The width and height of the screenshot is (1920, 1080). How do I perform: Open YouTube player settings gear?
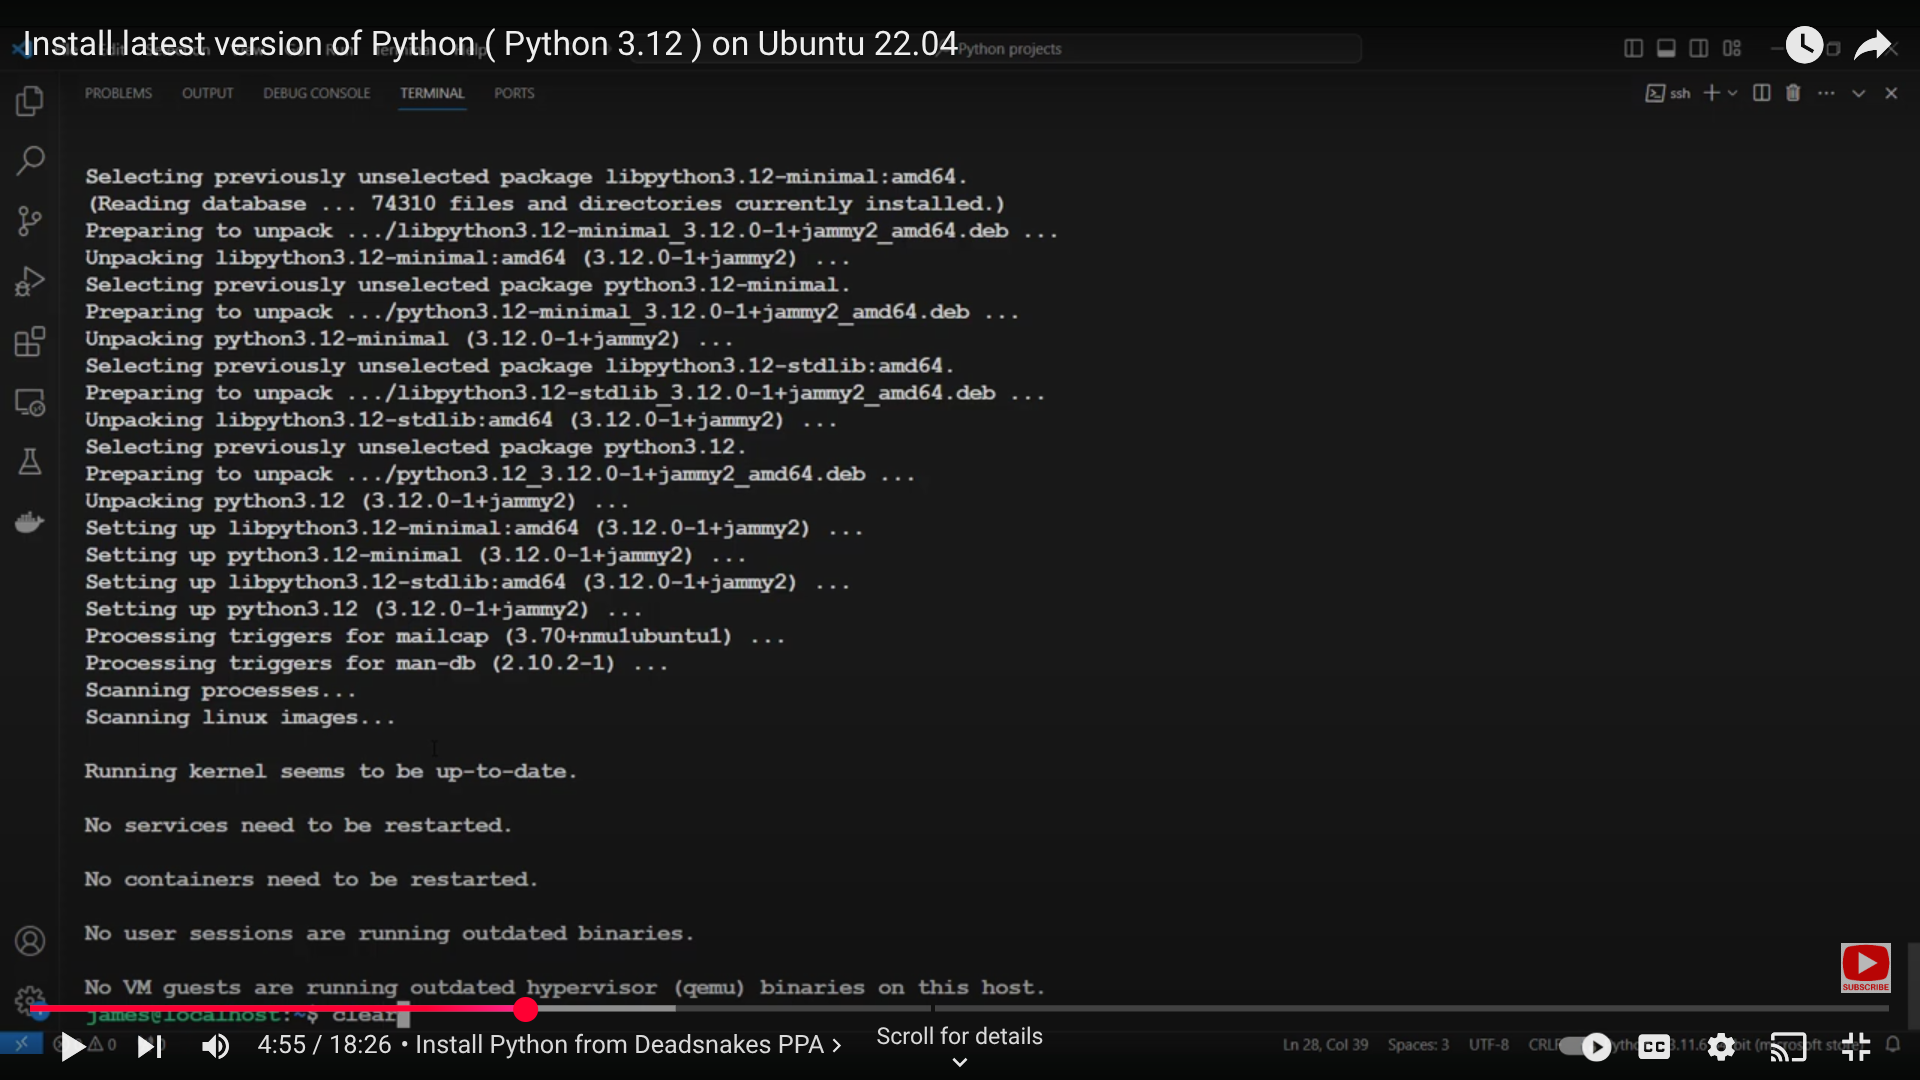(x=1721, y=1047)
